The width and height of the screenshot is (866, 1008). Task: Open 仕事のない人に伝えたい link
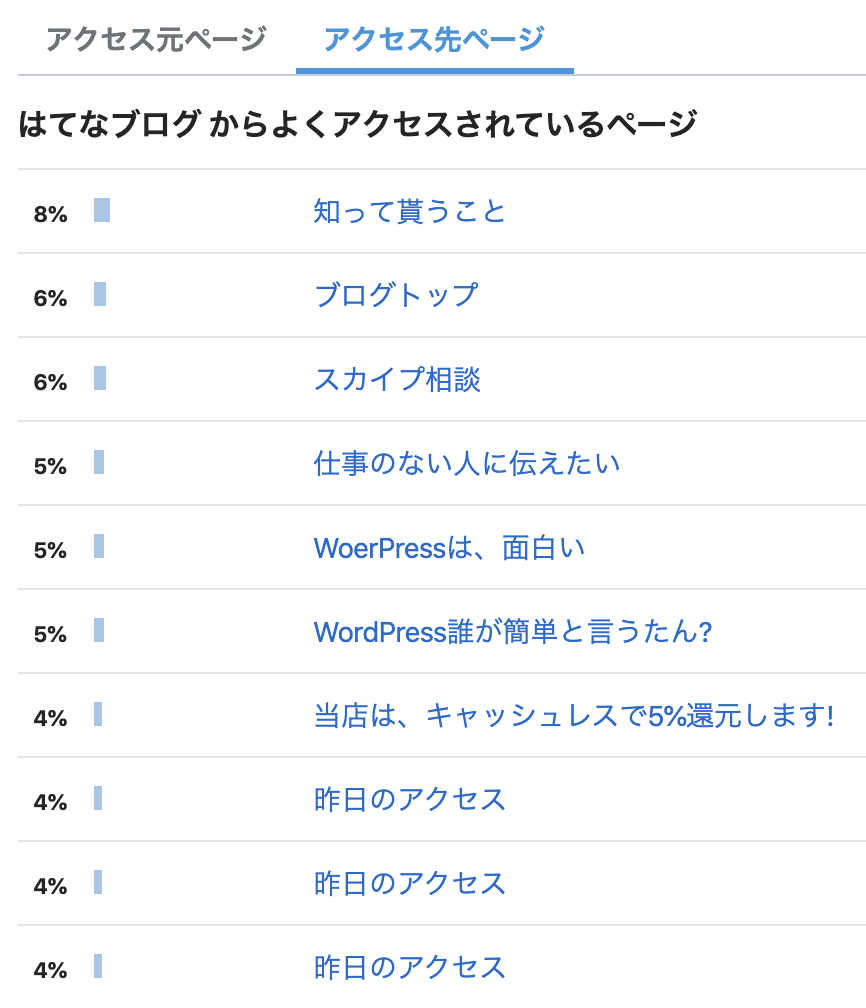(467, 464)
